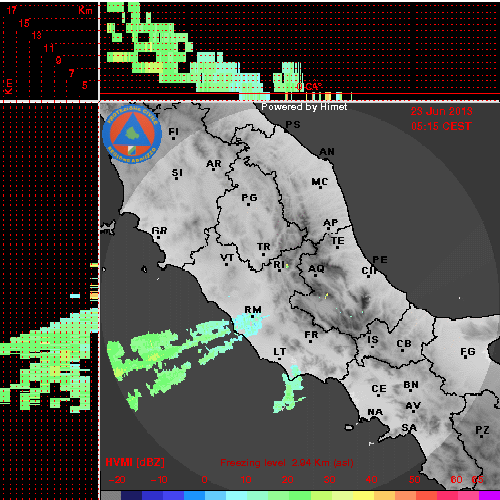Image resolution: width=500 pixels, height=500 pixels.
Task: Click the '5' km height label
Action: click(x=85, y=85)
